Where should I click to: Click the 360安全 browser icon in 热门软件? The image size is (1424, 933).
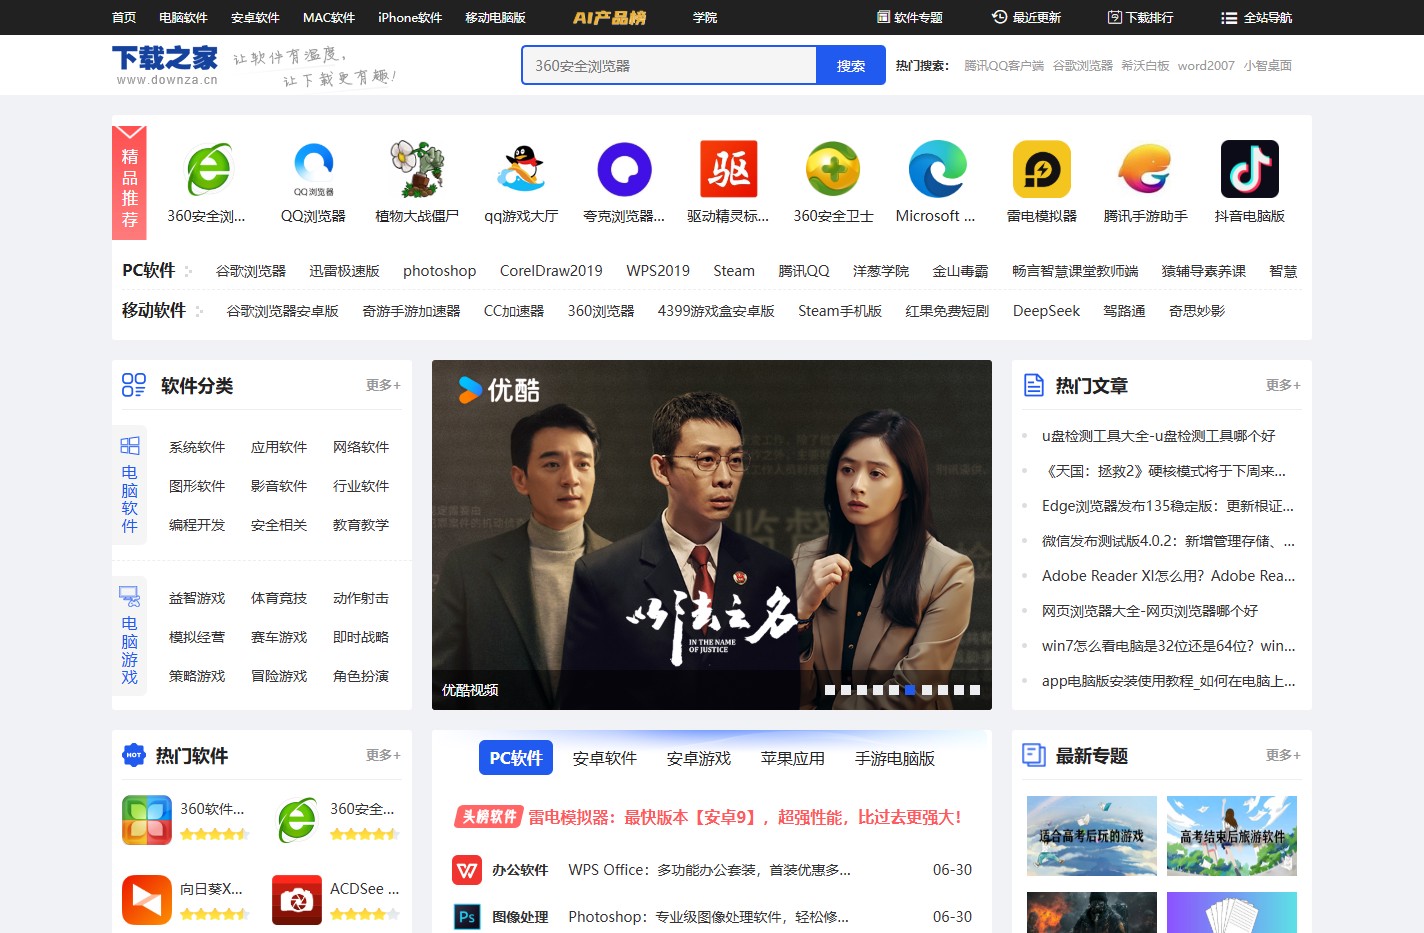click(297, 820)
